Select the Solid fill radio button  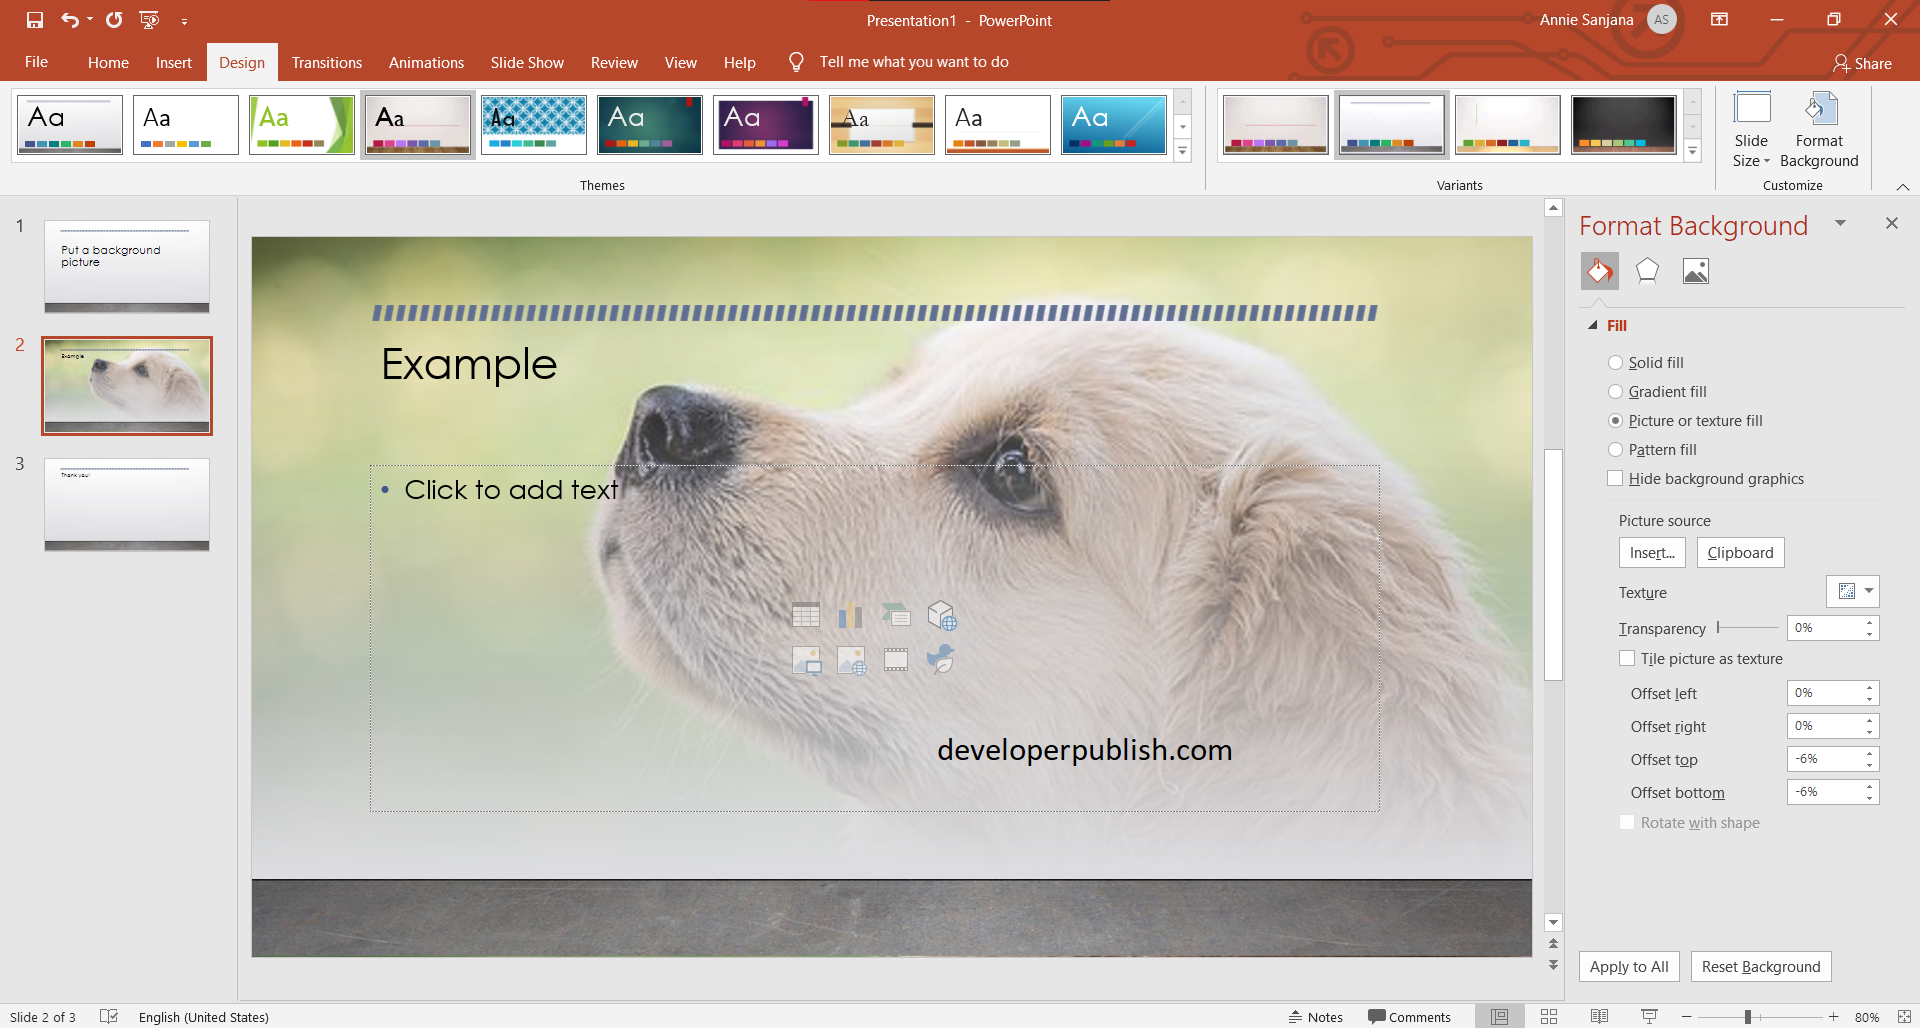[x=1616, y=362]
